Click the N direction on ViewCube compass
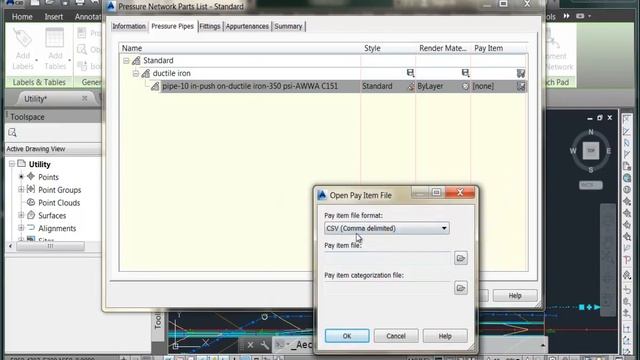This screenshot has width=640, height=360. (x=591, y=132)
